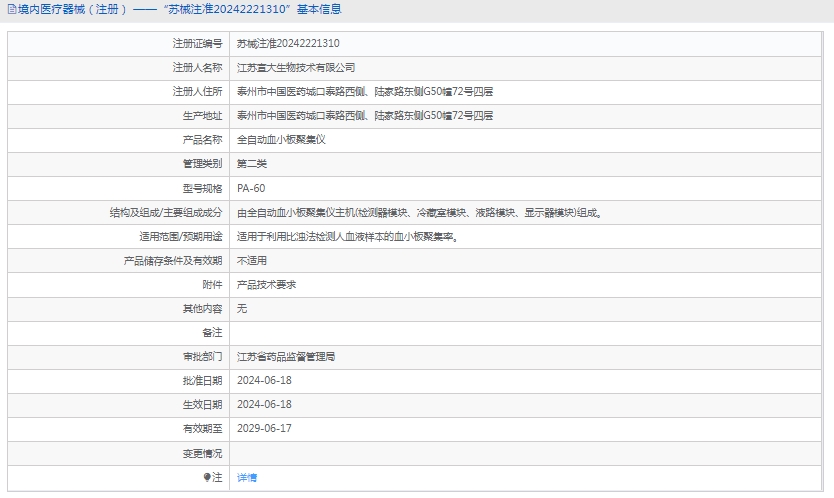
Task: Click the product name 全自动血小板聚集仪
Action: pos(281,140)
